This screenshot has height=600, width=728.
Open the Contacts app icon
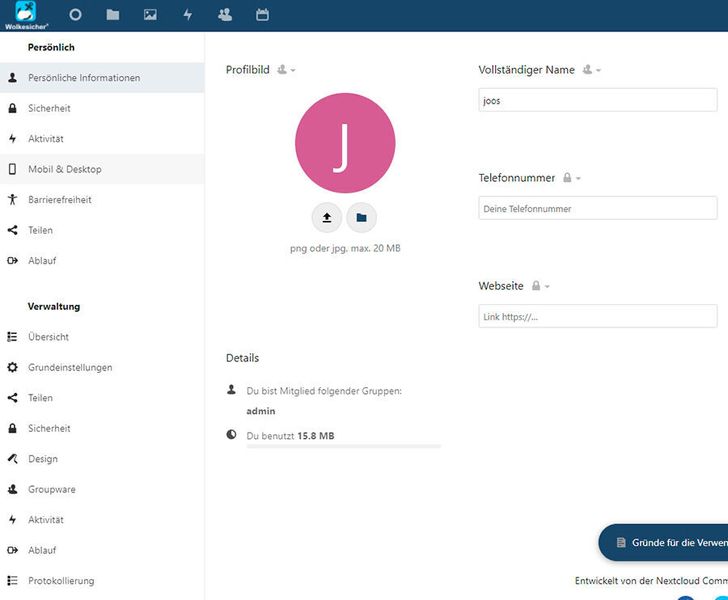point(225,15)
